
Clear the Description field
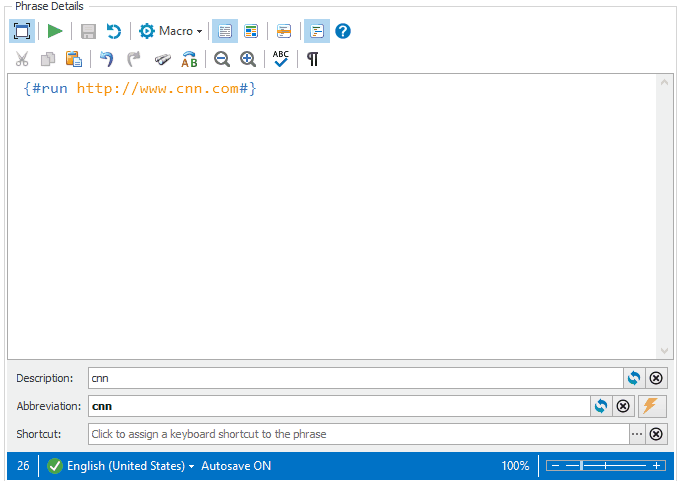coord(656,378)
